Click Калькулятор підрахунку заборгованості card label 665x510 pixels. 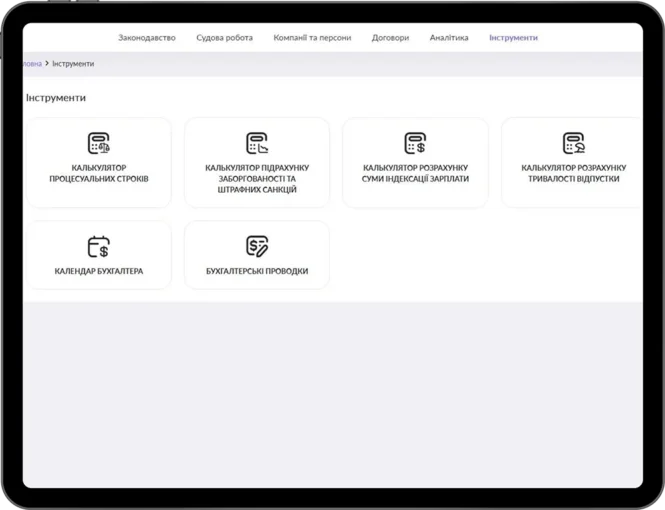coord(257,179)
